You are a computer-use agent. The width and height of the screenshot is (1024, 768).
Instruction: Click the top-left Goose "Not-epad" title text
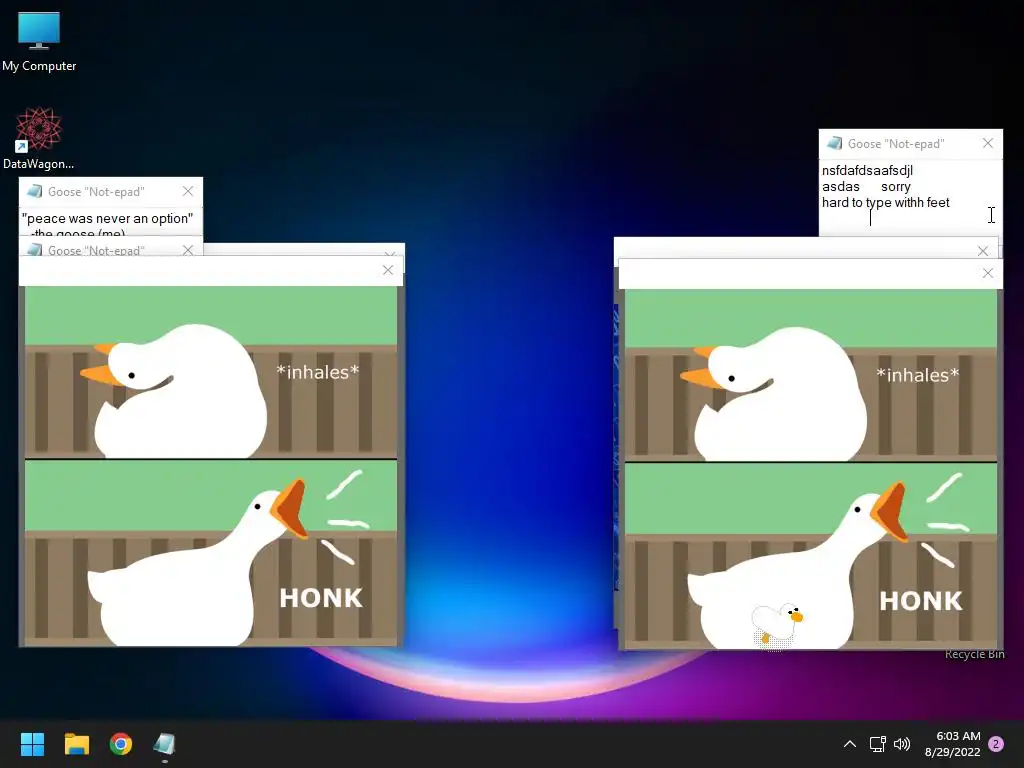coord(96,192)
